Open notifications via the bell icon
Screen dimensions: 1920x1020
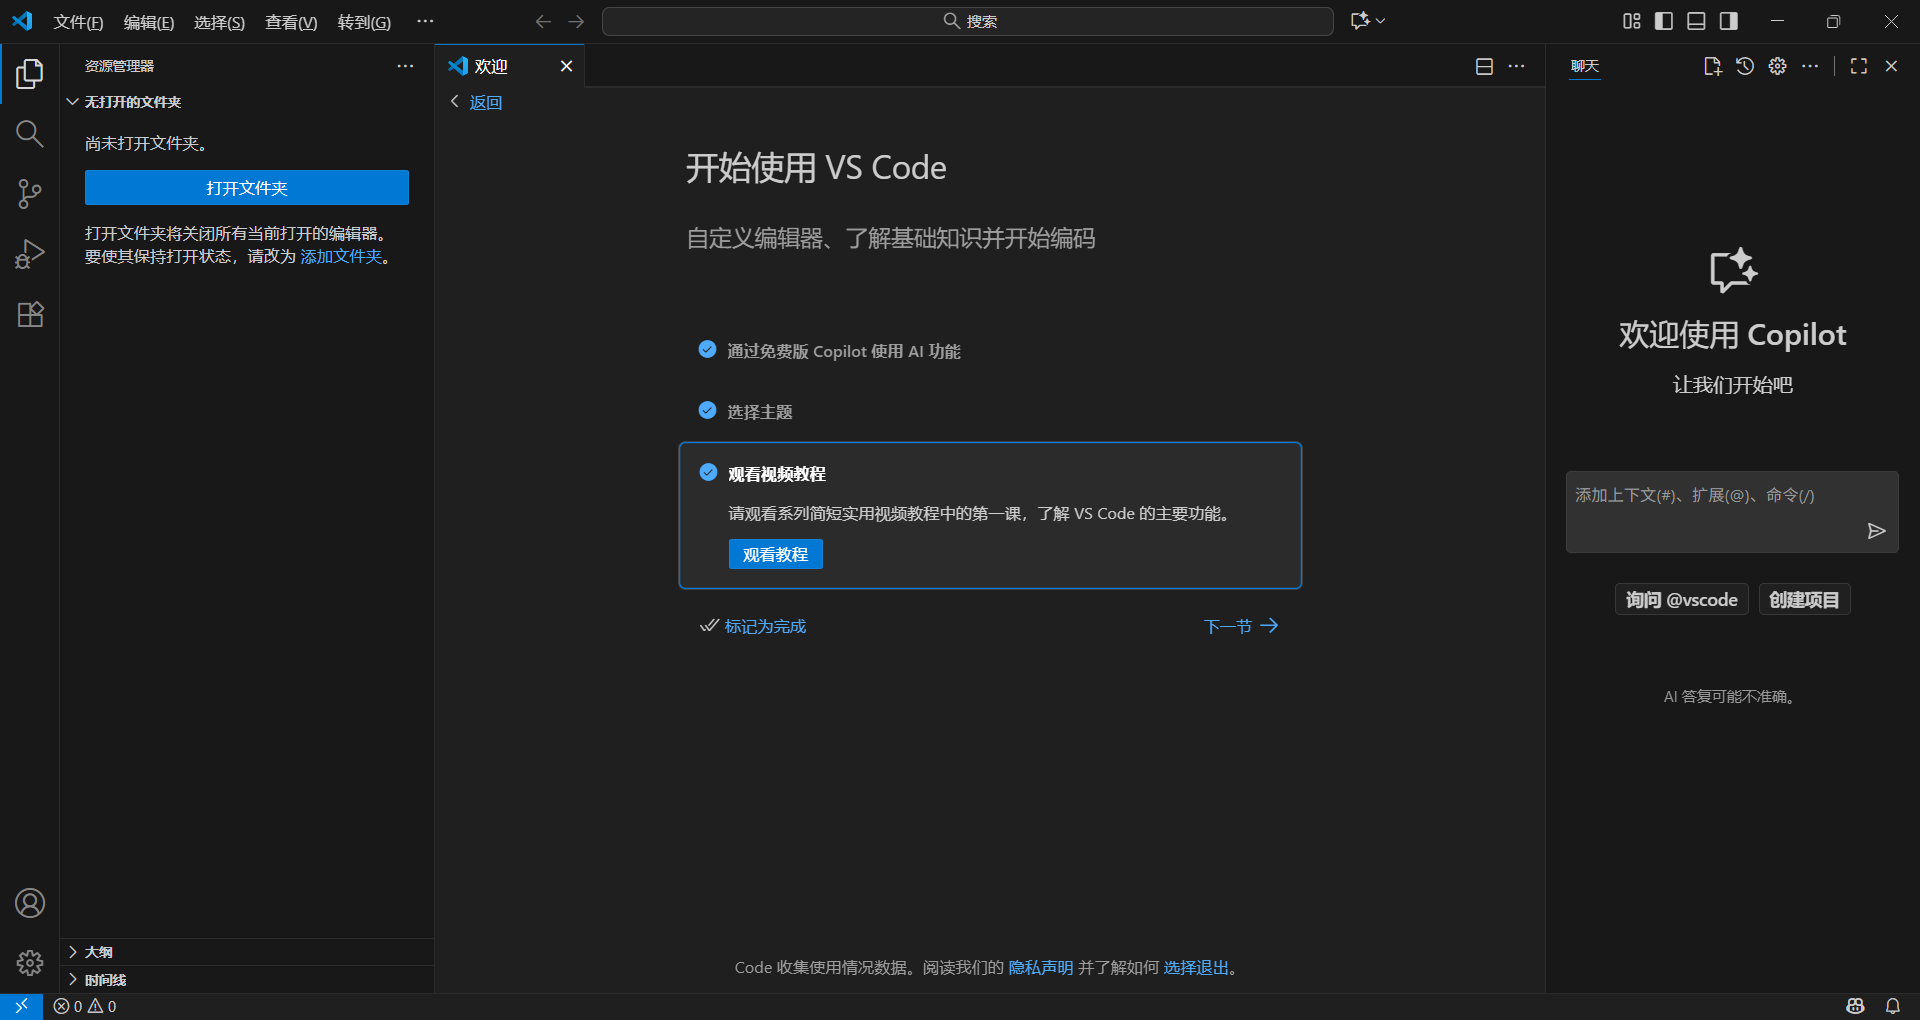[1892, 1006]
